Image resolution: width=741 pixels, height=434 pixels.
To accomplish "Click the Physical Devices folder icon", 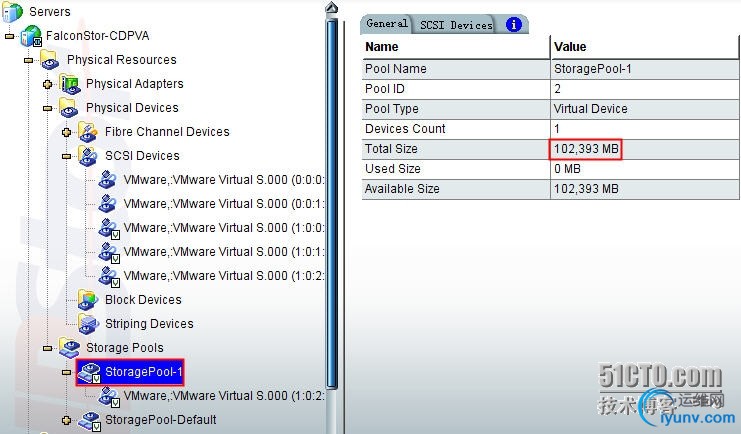I will pyautogui.click(x=69, y=108).
